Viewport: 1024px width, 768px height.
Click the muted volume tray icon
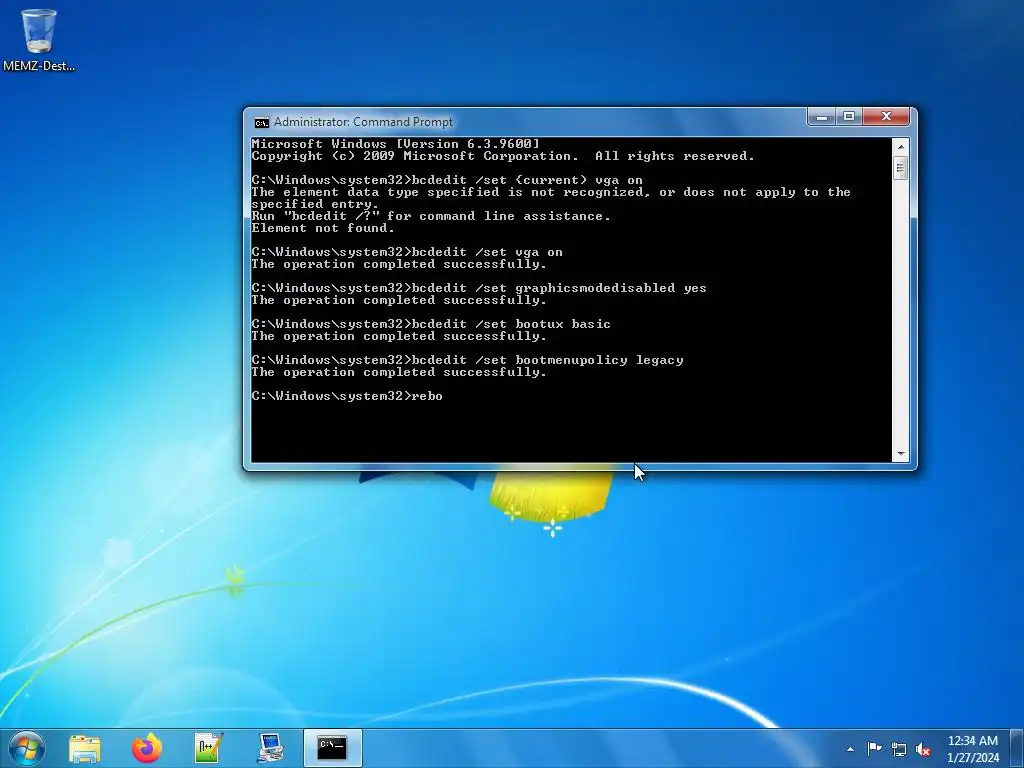(x=923, y=750)
